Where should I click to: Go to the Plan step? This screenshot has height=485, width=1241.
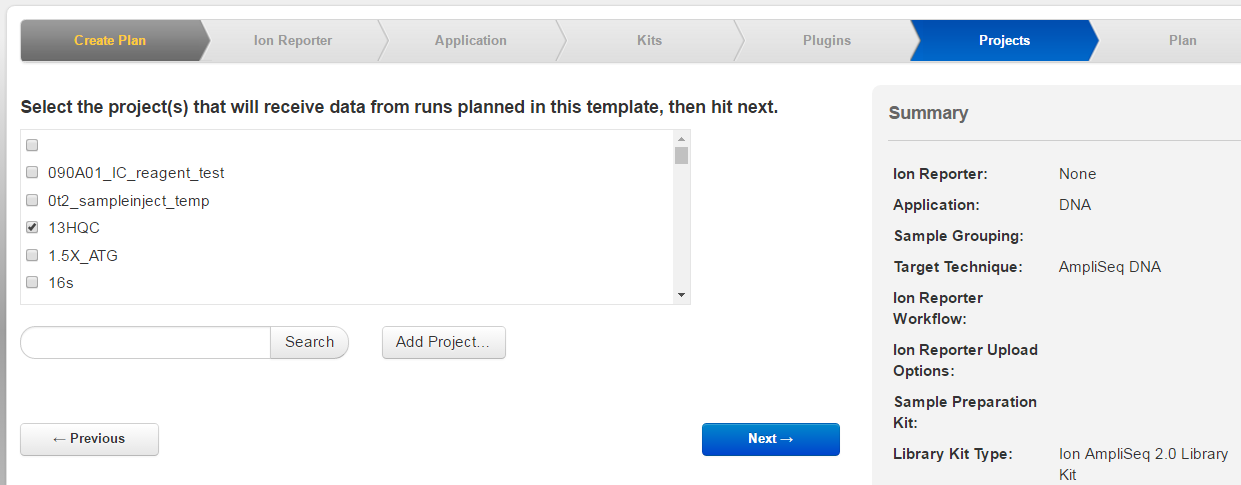pos(1182,41)
